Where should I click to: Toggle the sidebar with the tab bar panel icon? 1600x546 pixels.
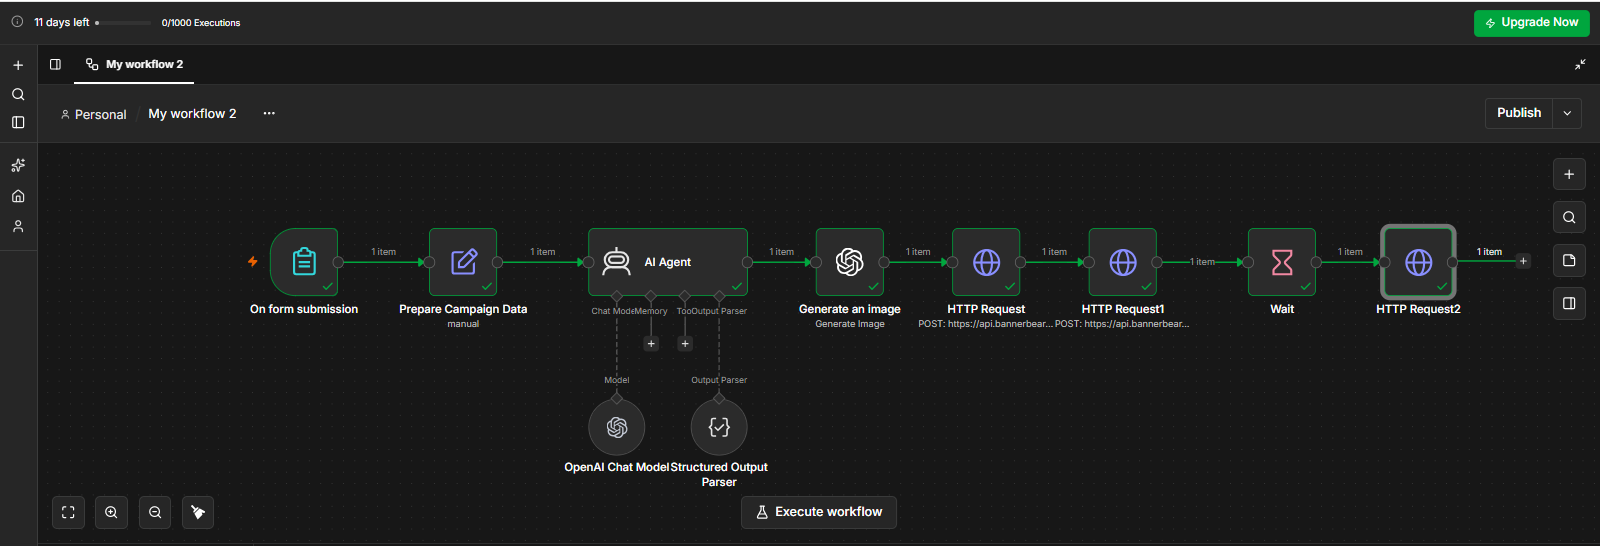pos(56,64)
